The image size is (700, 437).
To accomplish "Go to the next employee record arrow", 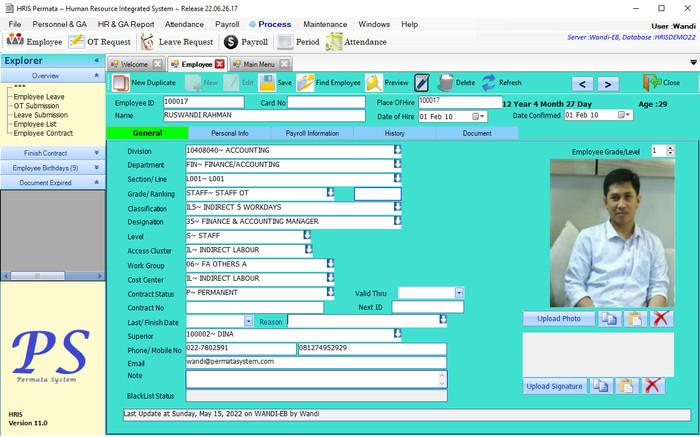I will (607, 83).
